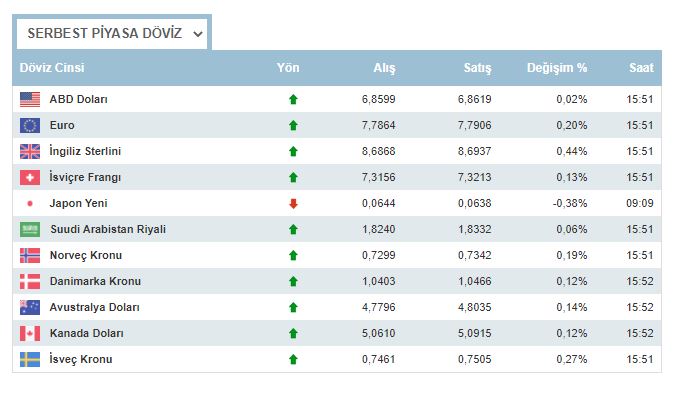Click the green up arrow for ABD Doları
This screenshot has height=403, width=674.
pos(293,100)
